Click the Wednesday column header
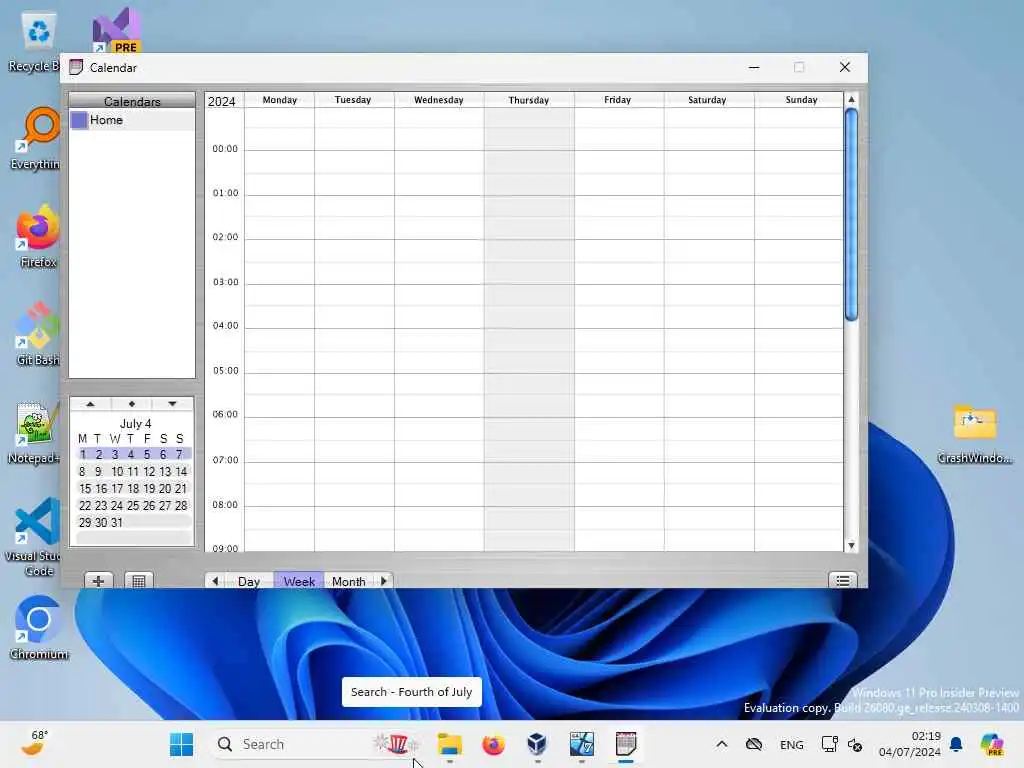This screenshot has width=1024, height=768. pyautogui.click(x=439, y=100)
